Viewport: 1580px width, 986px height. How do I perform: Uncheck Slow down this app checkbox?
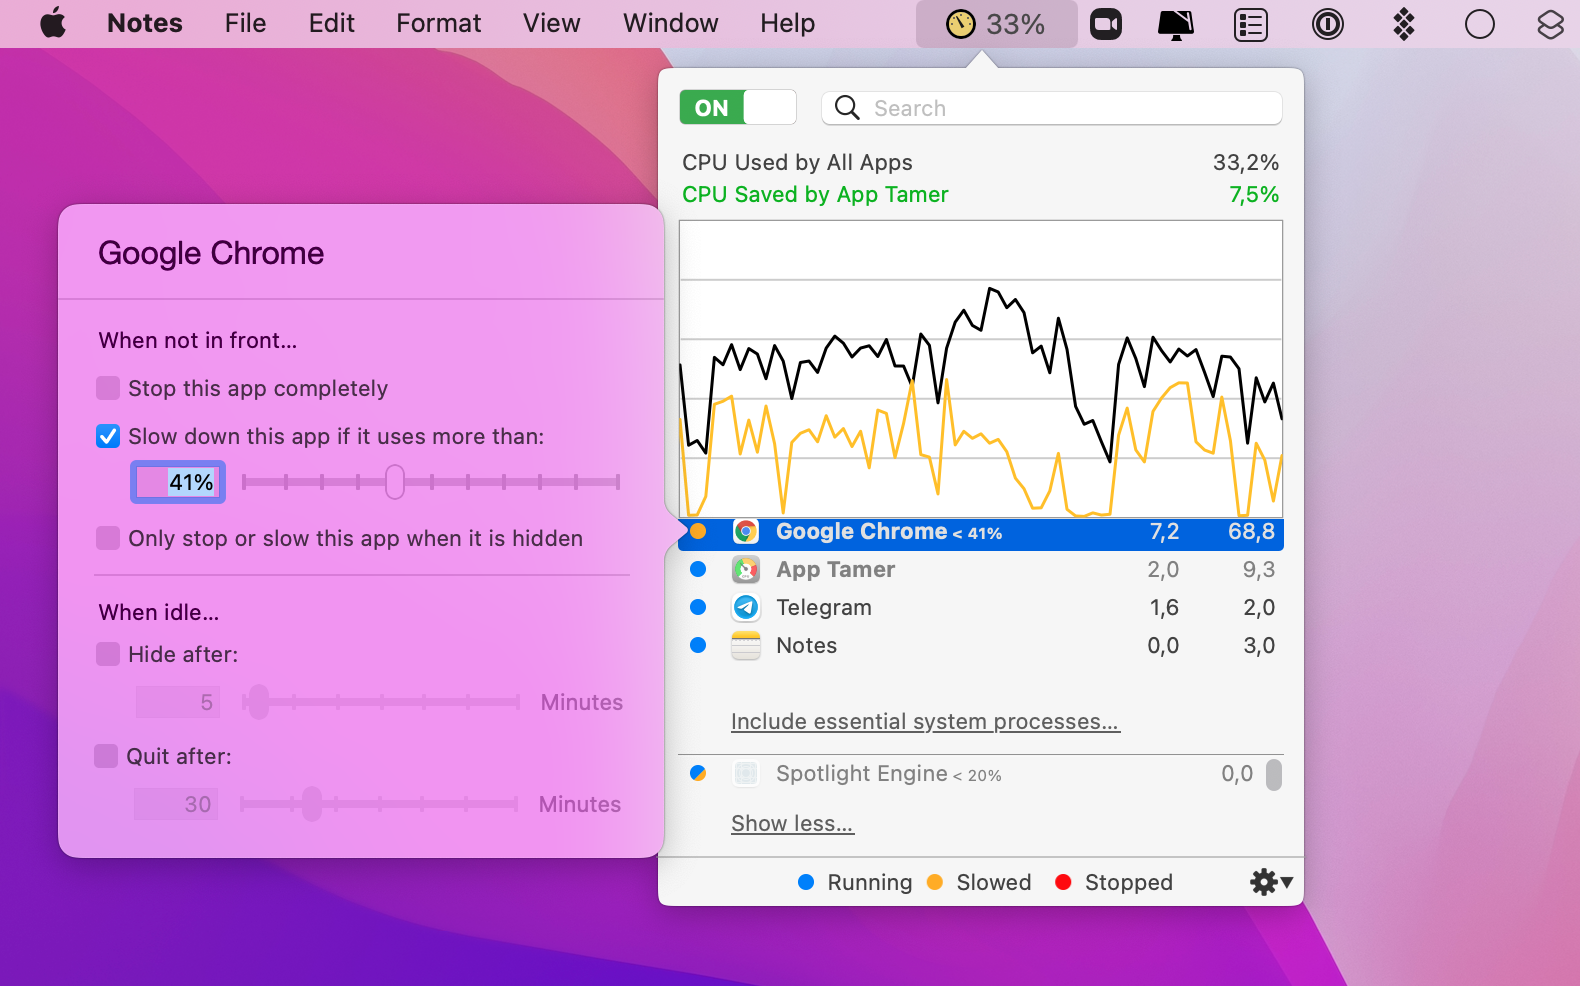coord(108,436)
